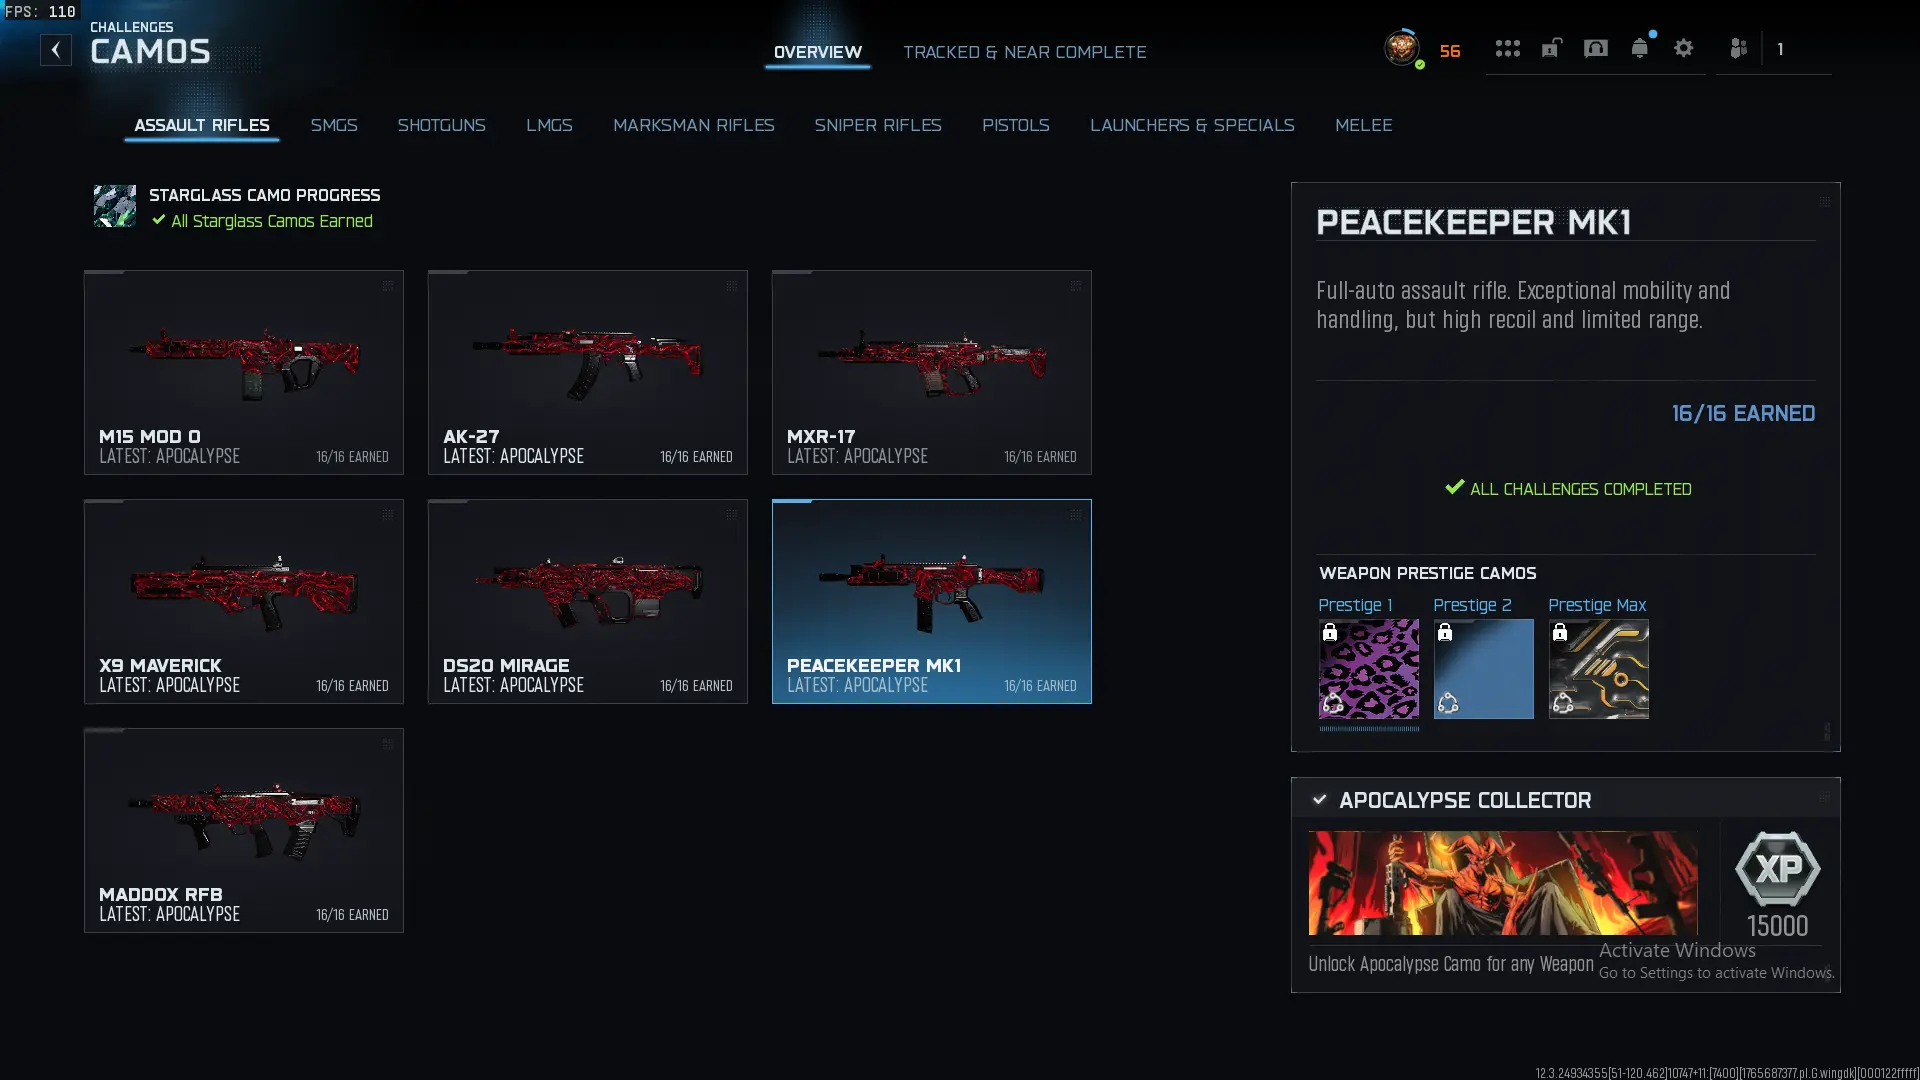1920x1080 pixels.
Task: Switch to the Sniper Rifles tab
Action: [x=878, y=125]
